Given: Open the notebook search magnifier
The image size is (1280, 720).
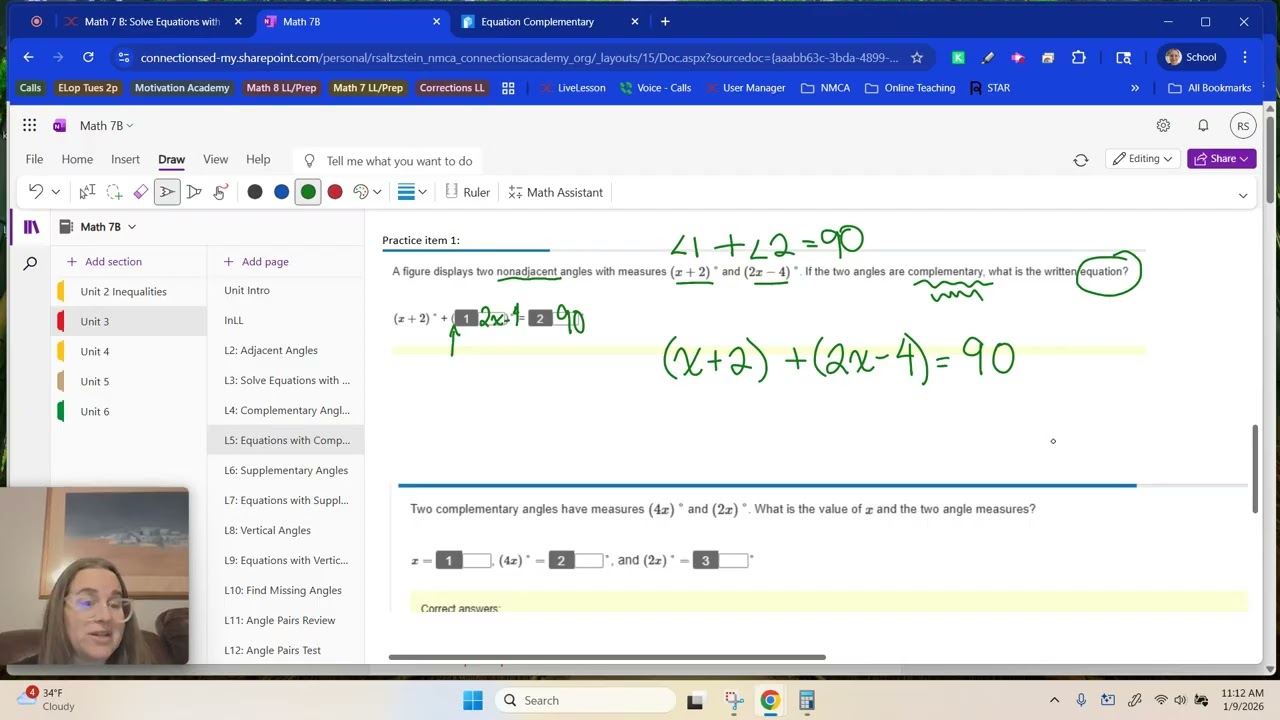Looking at the screenshot, I should click(30, 264).
